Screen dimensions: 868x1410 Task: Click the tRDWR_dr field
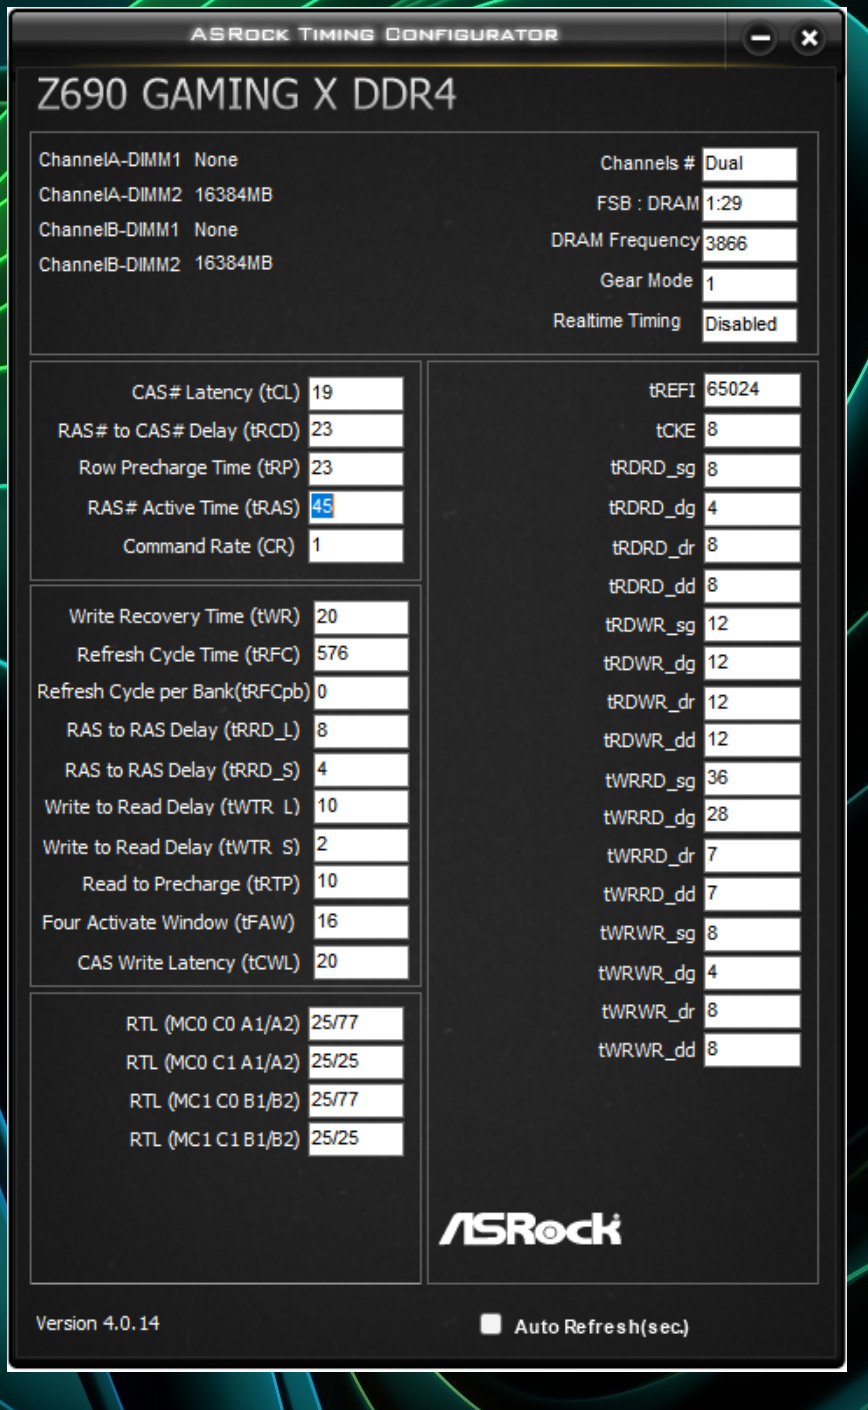[x=752, y=703]
